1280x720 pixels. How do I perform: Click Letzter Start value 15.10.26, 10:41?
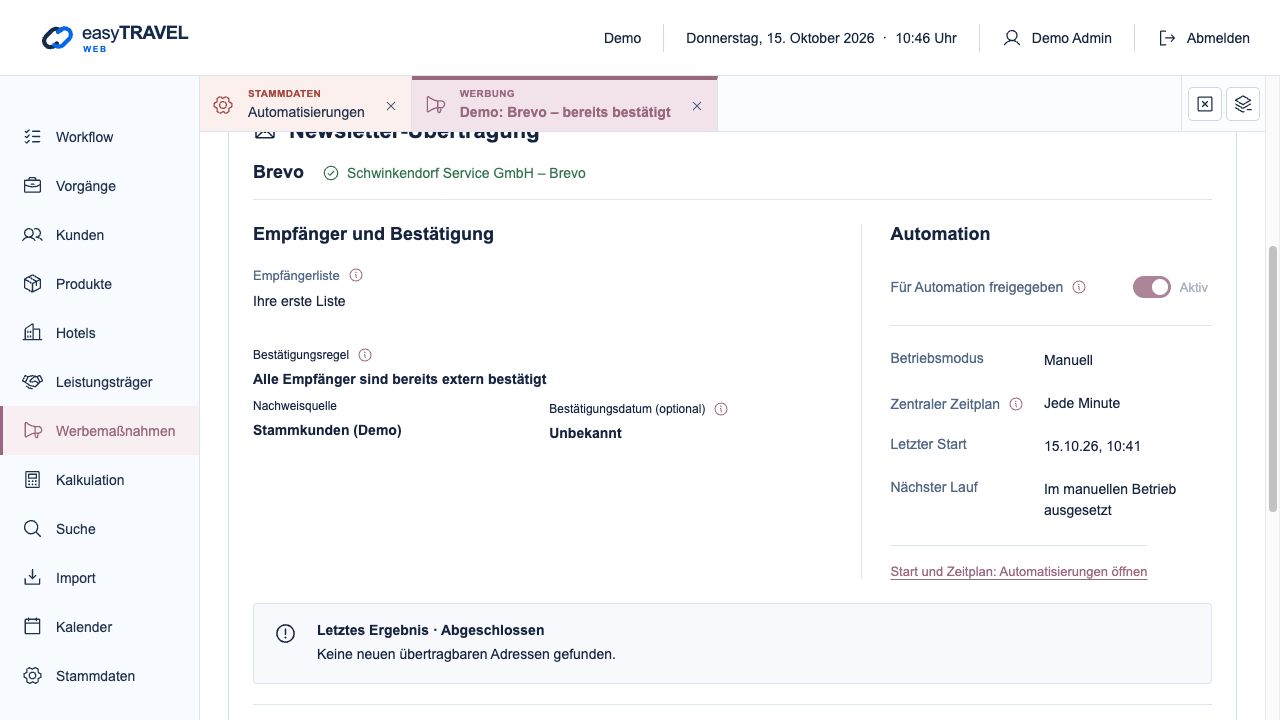(x=1092, y=446)
